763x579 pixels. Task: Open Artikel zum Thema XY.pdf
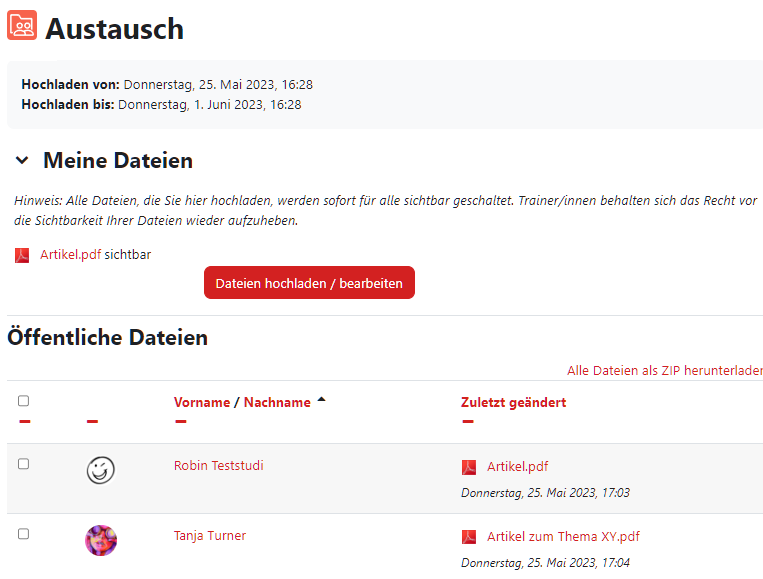(563, 537)
